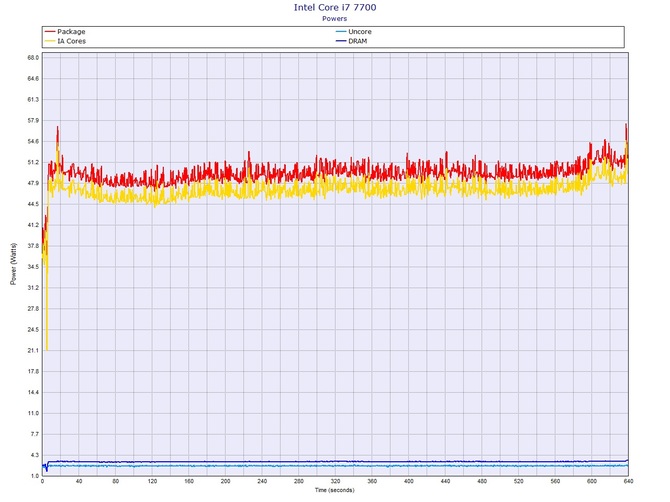Click the Intel Core i7 7700 title
Viewport: 670px width, 502px height.
tap(335, 7)
